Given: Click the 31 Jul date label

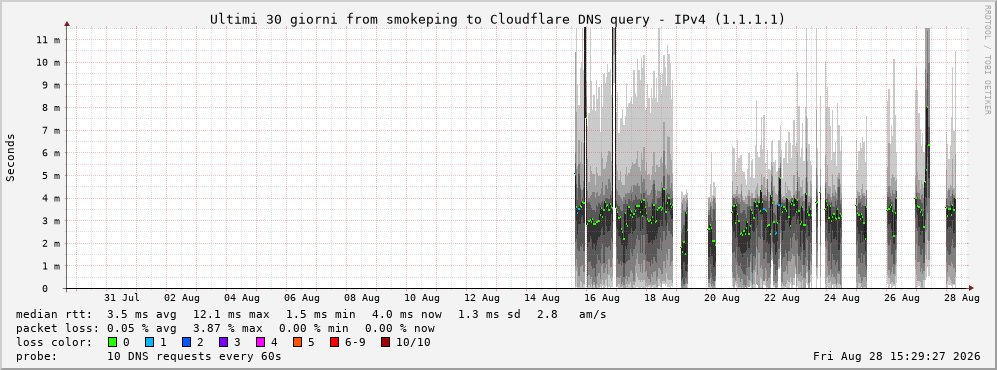Looking at the screenshot, I should (121, 298).
